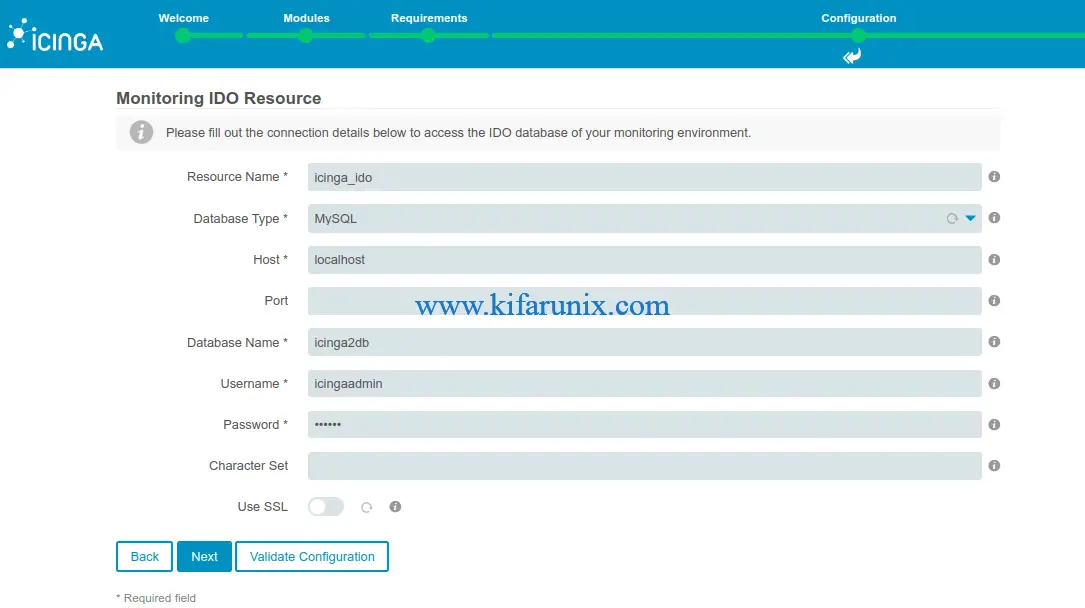Click the Resource Name label
This screenshot has height=608, width=1085.
pos(237,177)
